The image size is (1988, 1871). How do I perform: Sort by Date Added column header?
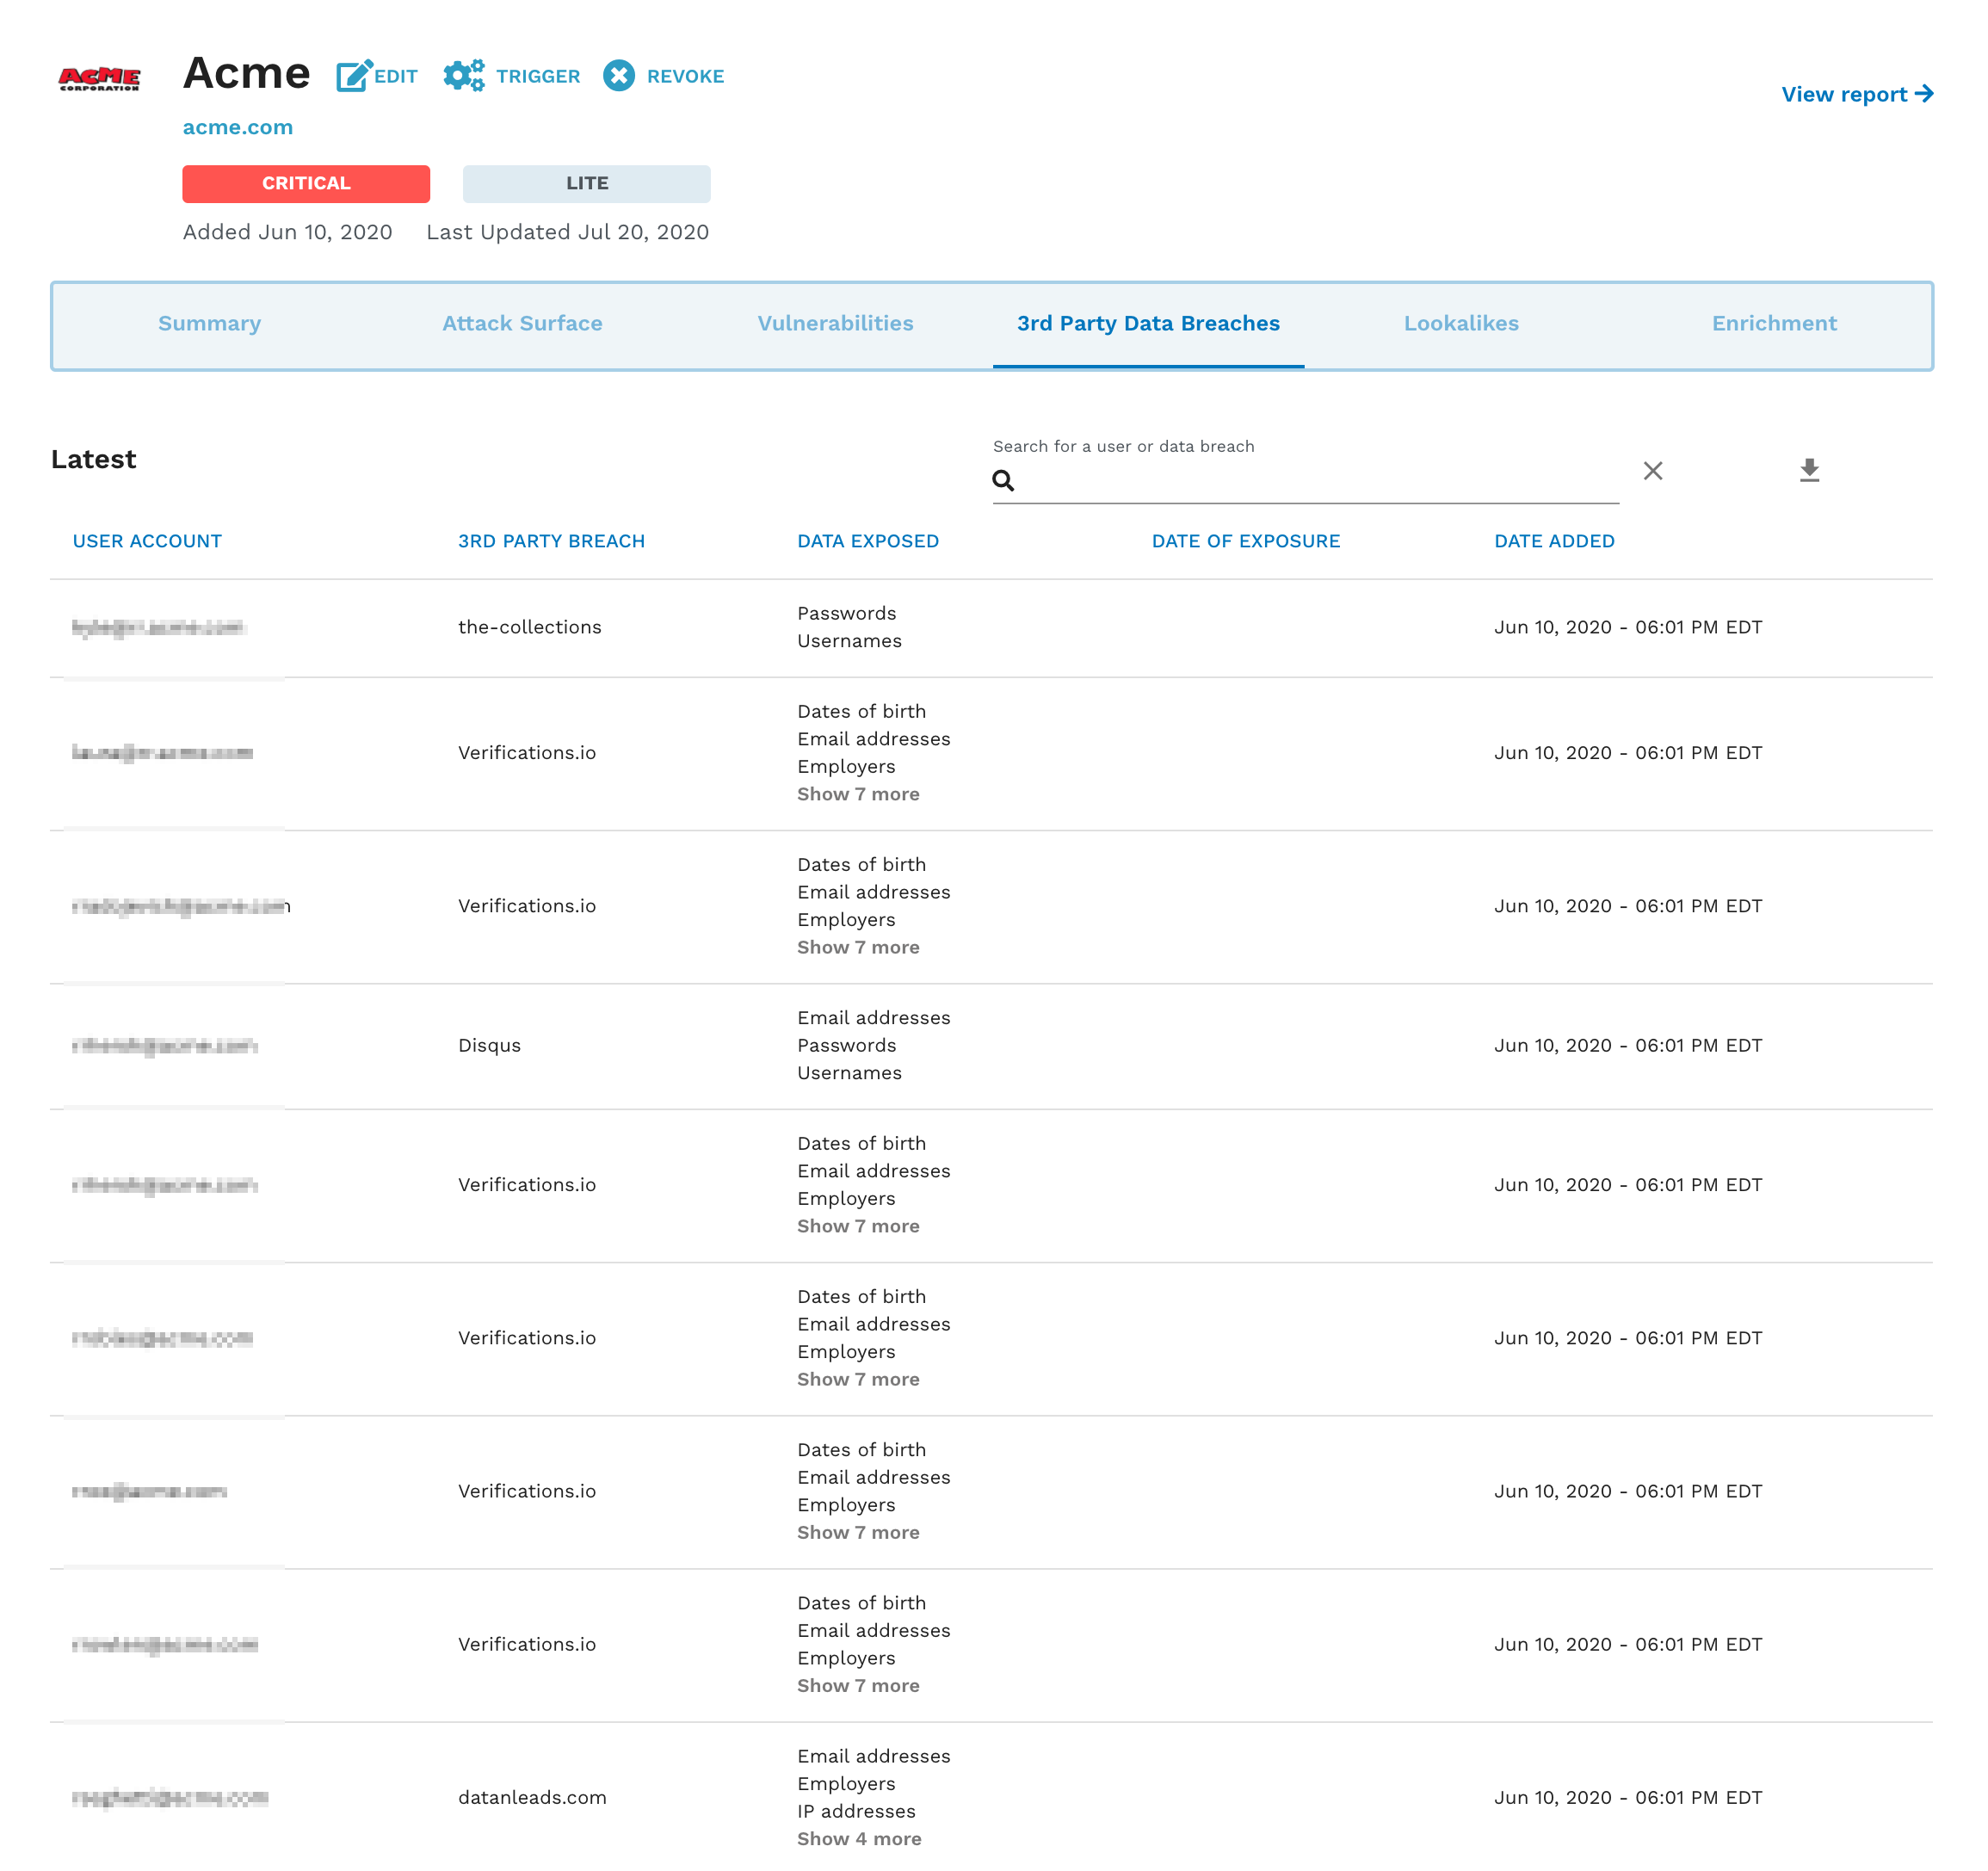point(1554,541)
